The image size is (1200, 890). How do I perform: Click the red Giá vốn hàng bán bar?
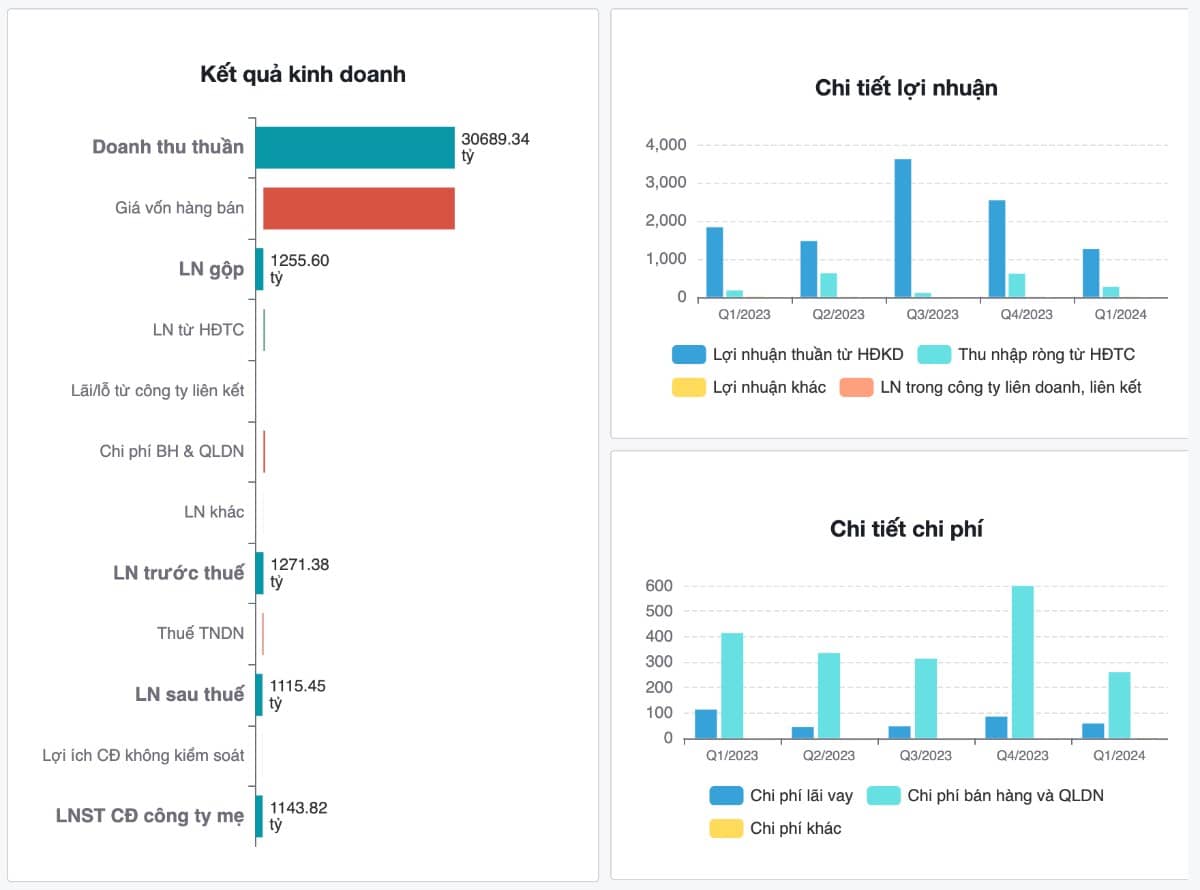pos(359,208)
